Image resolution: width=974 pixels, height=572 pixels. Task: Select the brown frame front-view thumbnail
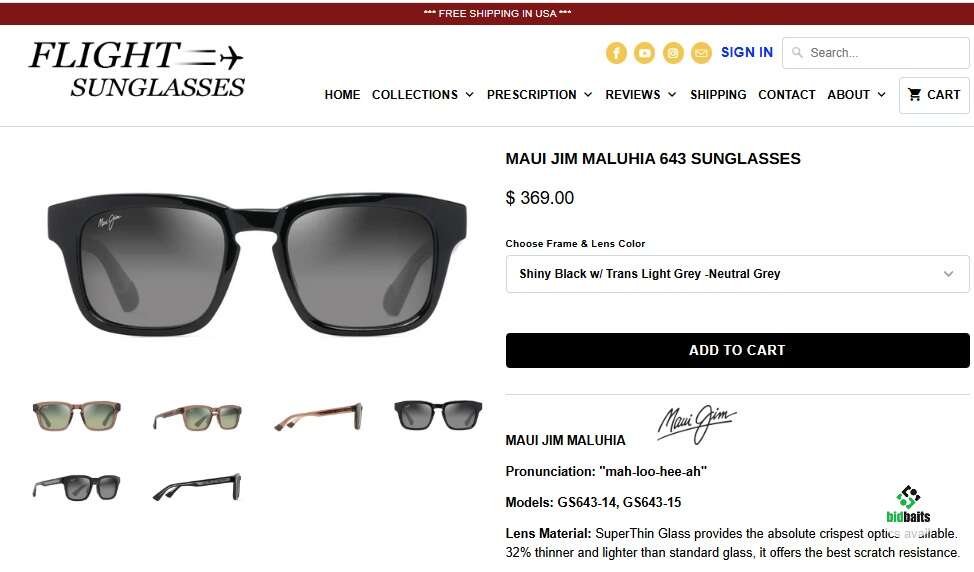click(x=76, y=415)
